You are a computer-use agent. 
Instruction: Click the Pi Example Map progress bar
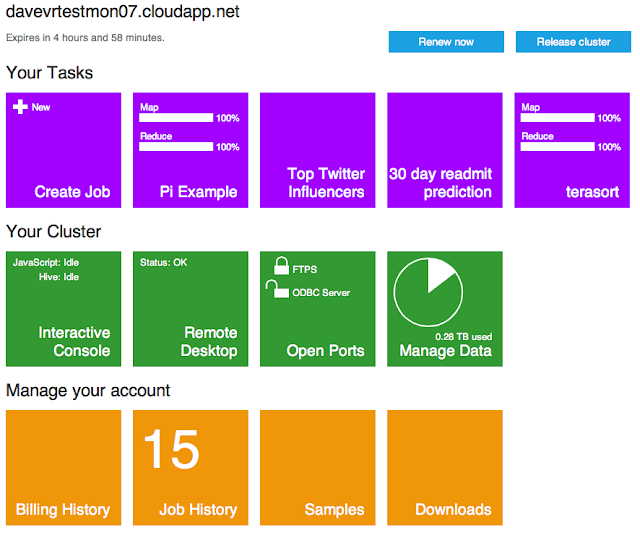(x=176, y=118)
